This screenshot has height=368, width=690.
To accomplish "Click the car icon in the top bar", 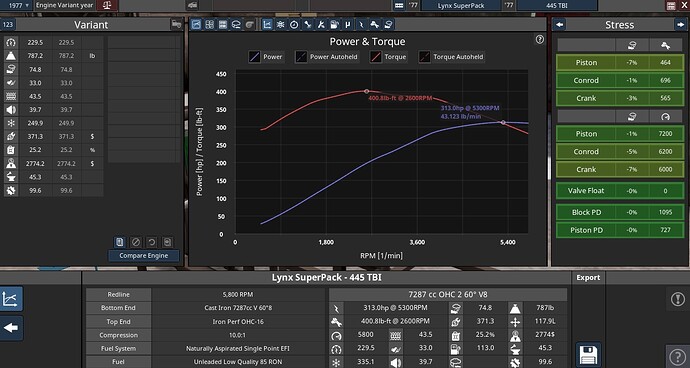I will point(192,5).
